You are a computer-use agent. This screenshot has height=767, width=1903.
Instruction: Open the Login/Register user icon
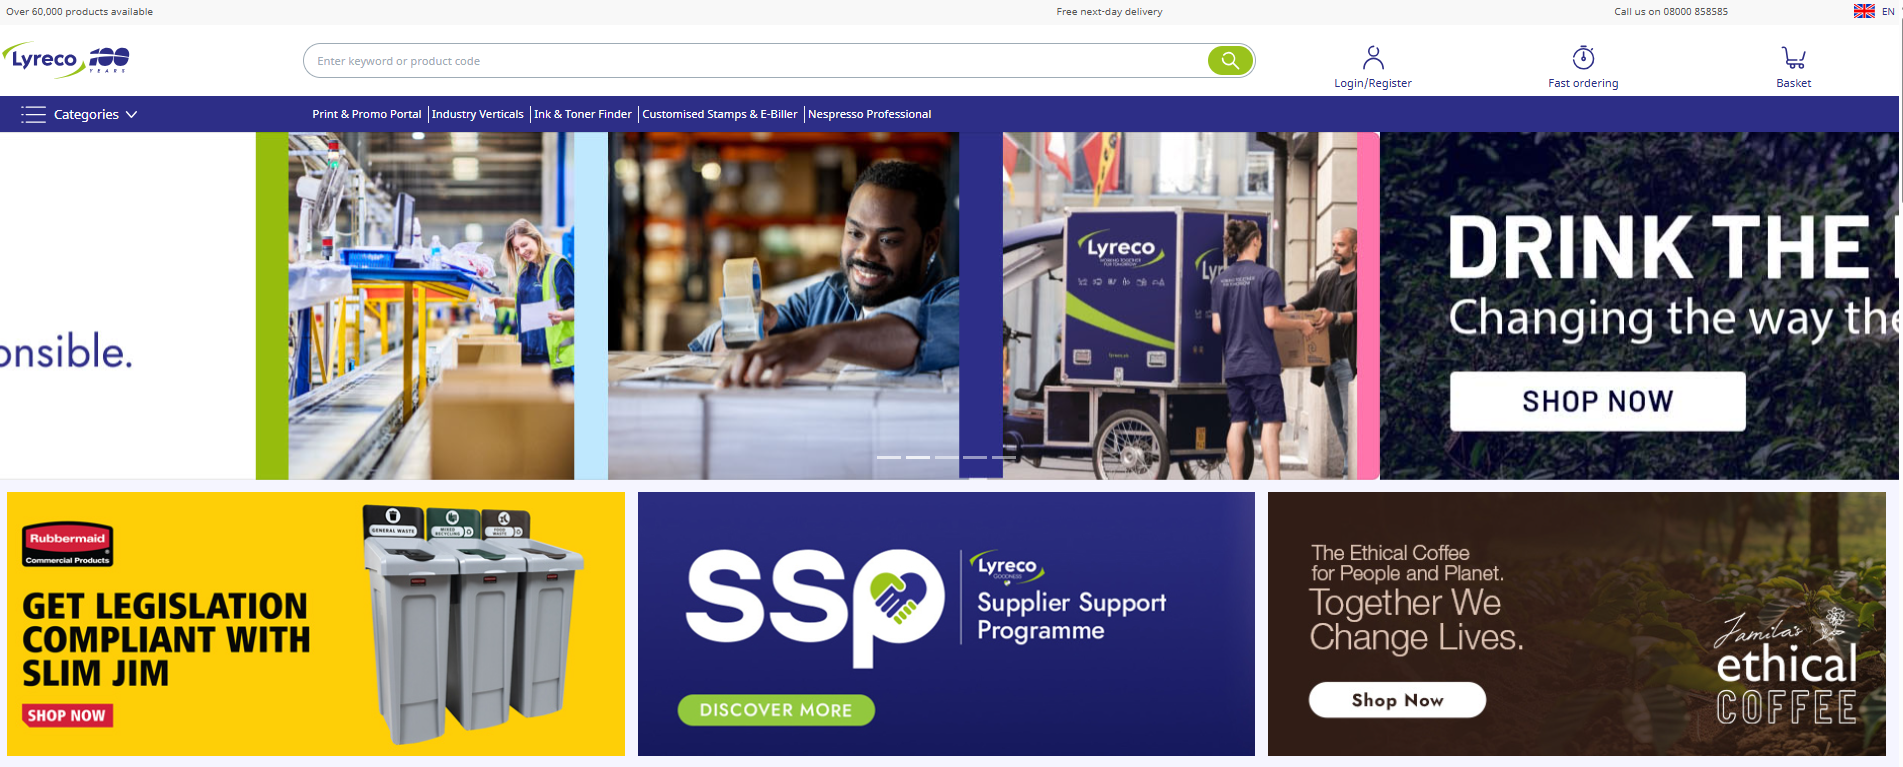point(1373,57)
